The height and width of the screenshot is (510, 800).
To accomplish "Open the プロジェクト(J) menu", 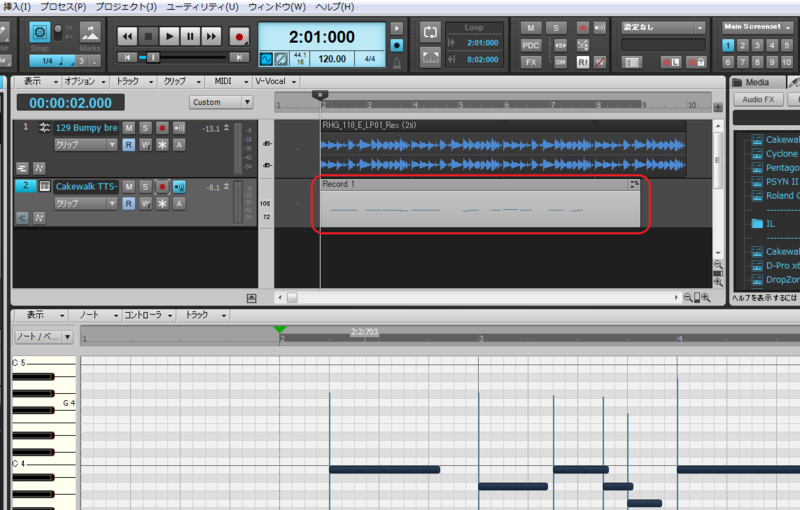I will pyautogui.click(x=126, y=7).
